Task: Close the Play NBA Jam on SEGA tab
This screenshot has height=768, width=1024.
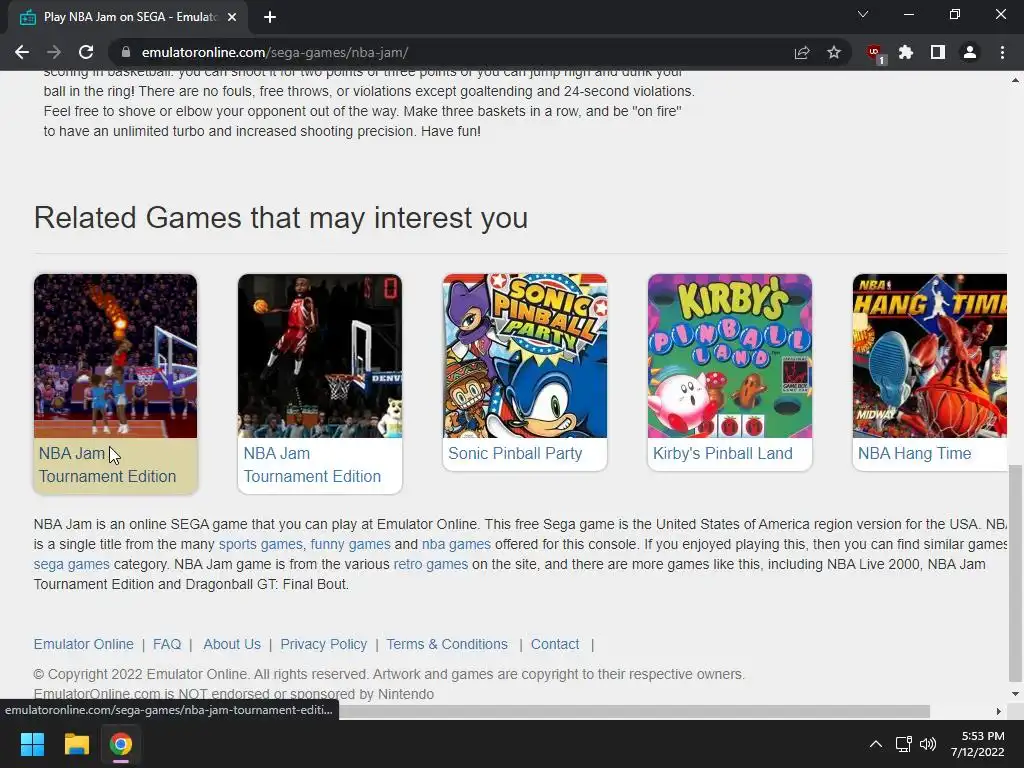Action: (x=232, y=17)
